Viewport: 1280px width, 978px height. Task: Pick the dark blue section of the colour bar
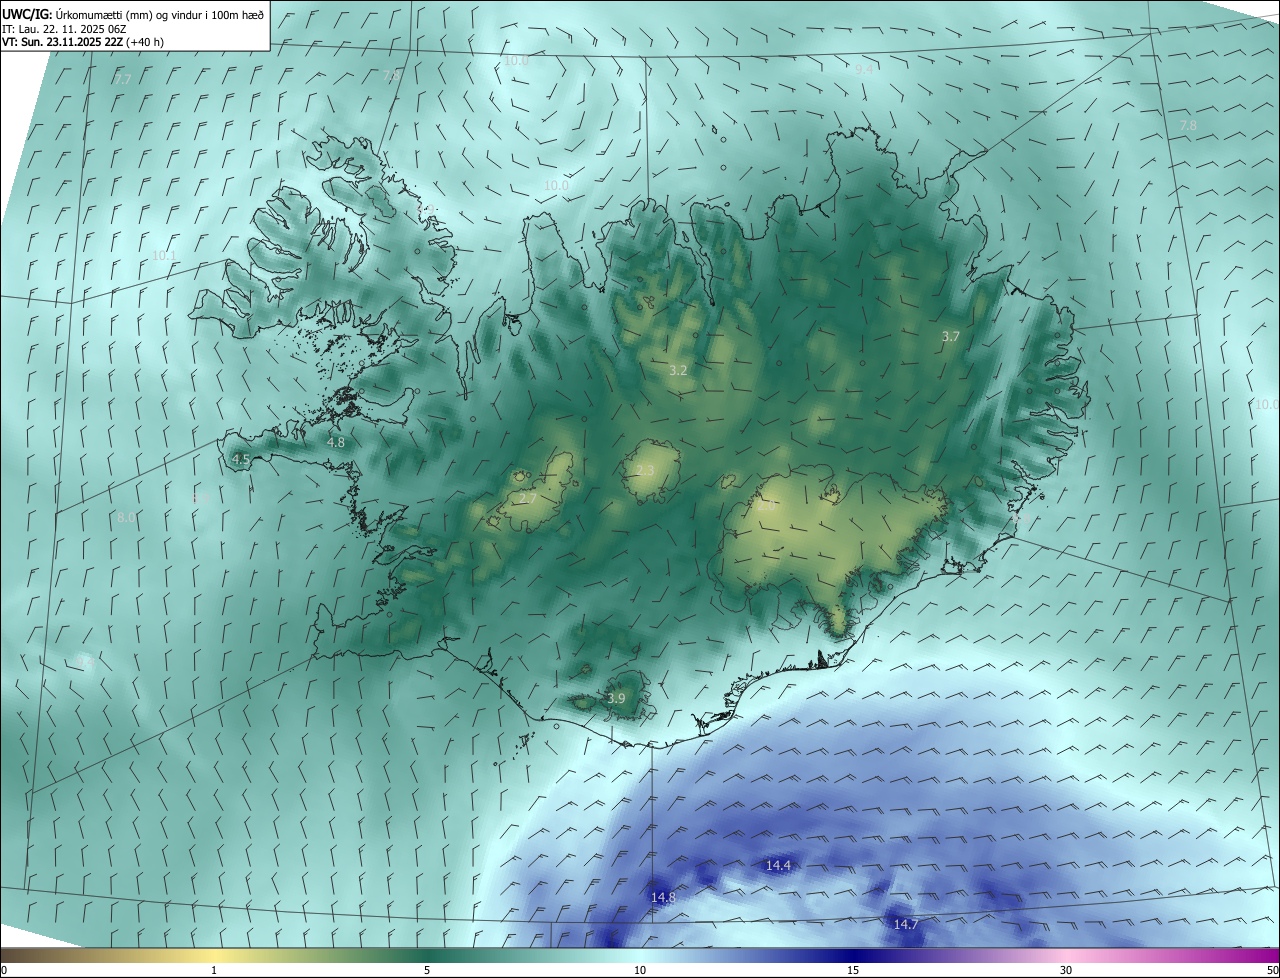[853, 955]
